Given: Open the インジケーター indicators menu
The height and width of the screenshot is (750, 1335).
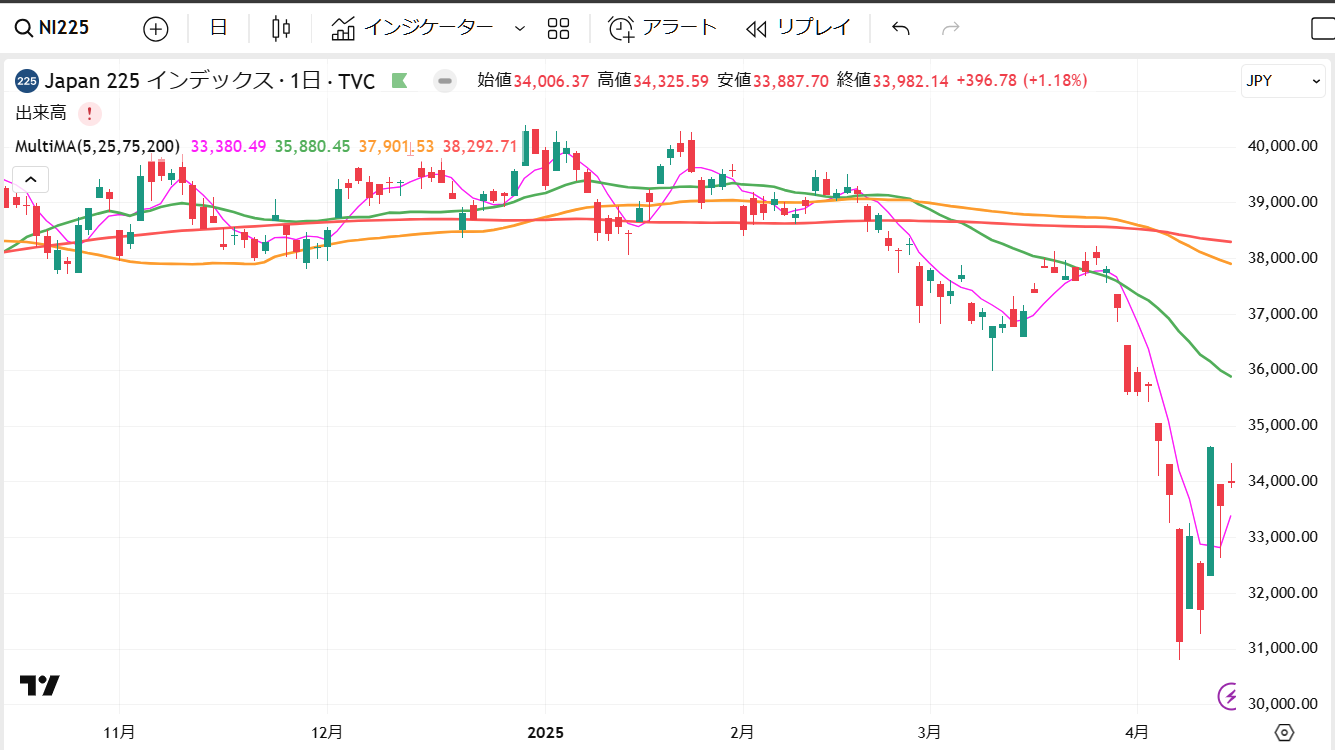Looking at the screenshot, I should tap(413, 28).
